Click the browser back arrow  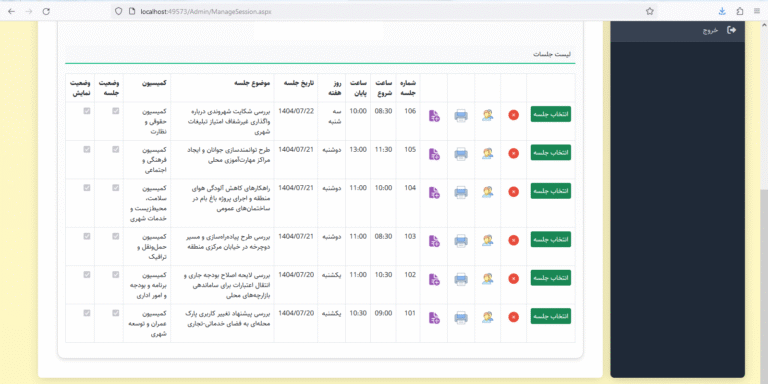[x=12, y=11]
